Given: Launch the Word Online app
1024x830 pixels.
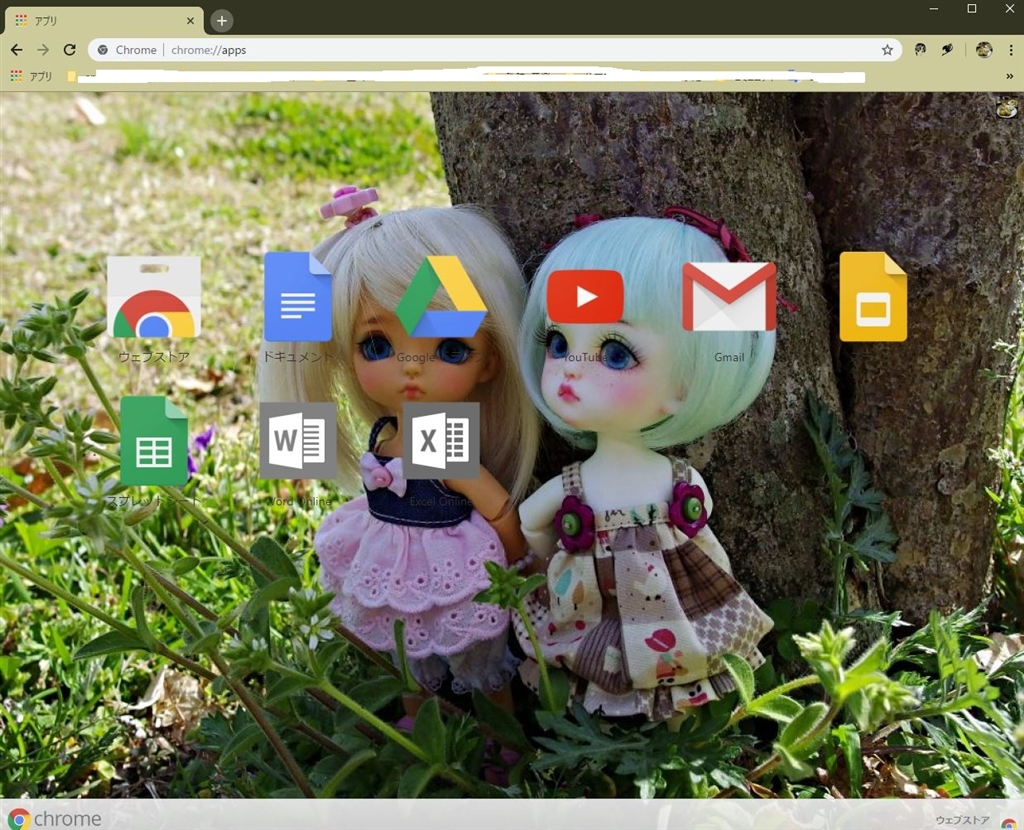Looking at the screenshot, I should [x=298, y=441].
